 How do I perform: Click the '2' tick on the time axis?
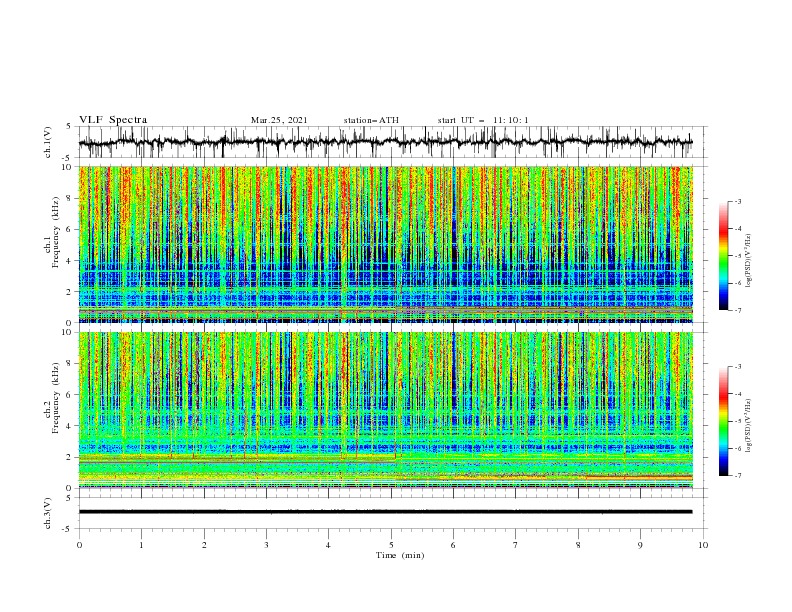pos(204,545)
